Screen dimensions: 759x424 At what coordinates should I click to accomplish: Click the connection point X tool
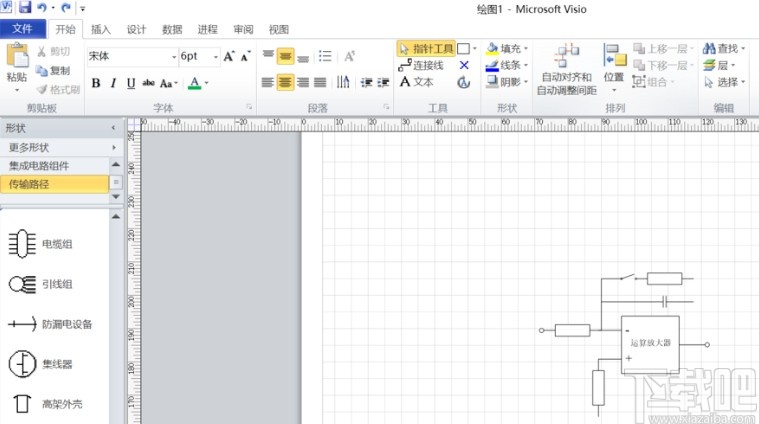[464, 65]
